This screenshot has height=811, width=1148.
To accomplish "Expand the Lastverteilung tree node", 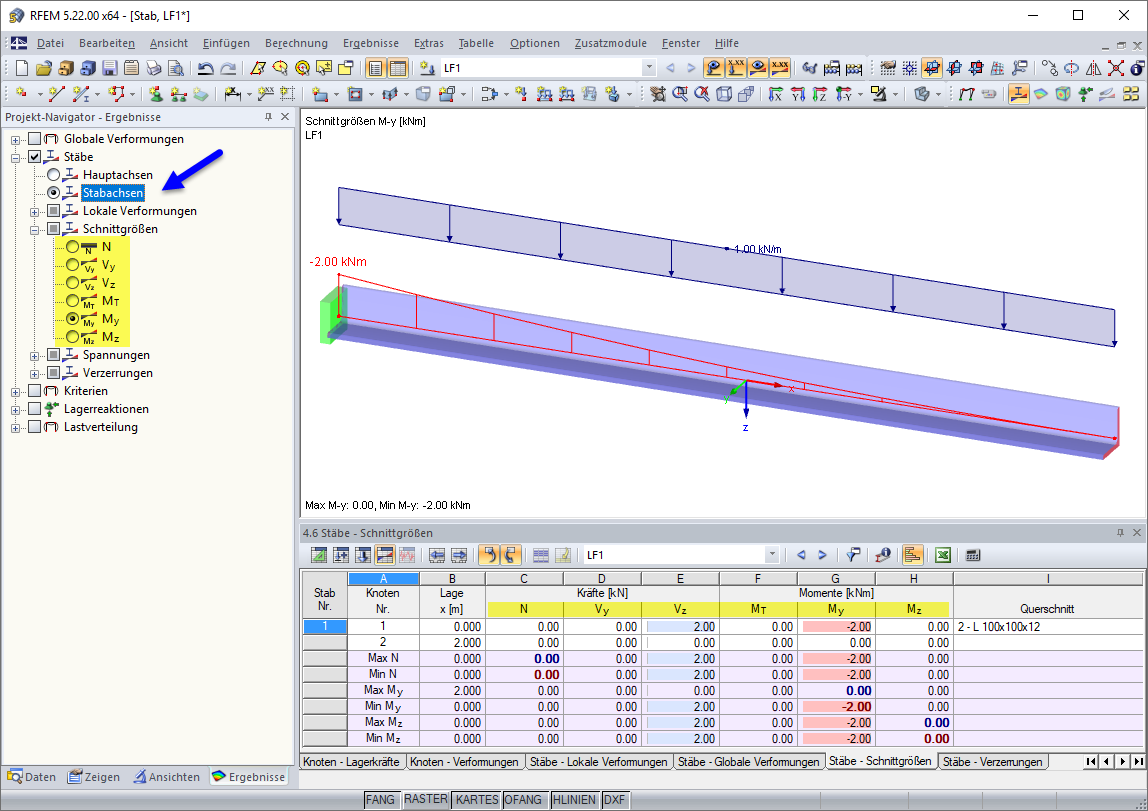I will [x=15, y=427].
